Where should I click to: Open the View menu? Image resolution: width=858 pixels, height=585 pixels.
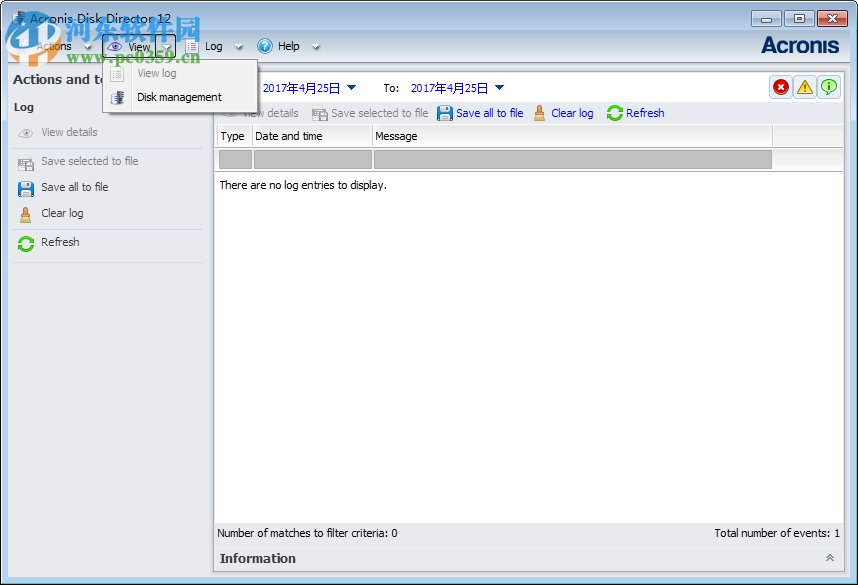pos(139,47)
